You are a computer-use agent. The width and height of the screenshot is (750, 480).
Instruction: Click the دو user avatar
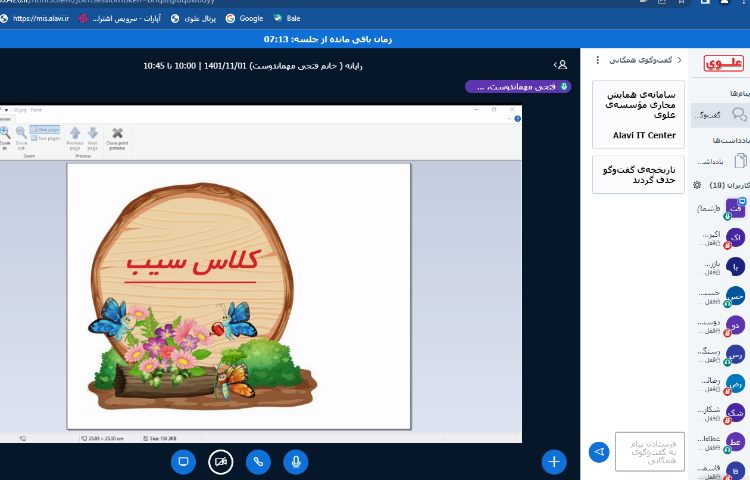pos(735,325)
